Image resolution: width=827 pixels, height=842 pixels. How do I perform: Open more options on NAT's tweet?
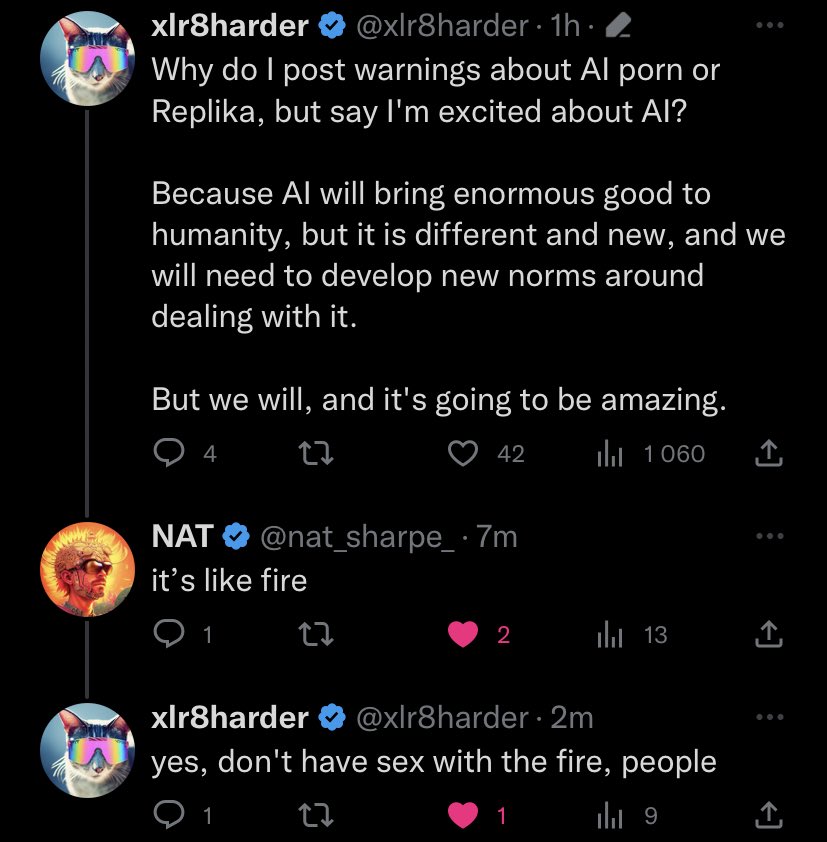[766, 536]
